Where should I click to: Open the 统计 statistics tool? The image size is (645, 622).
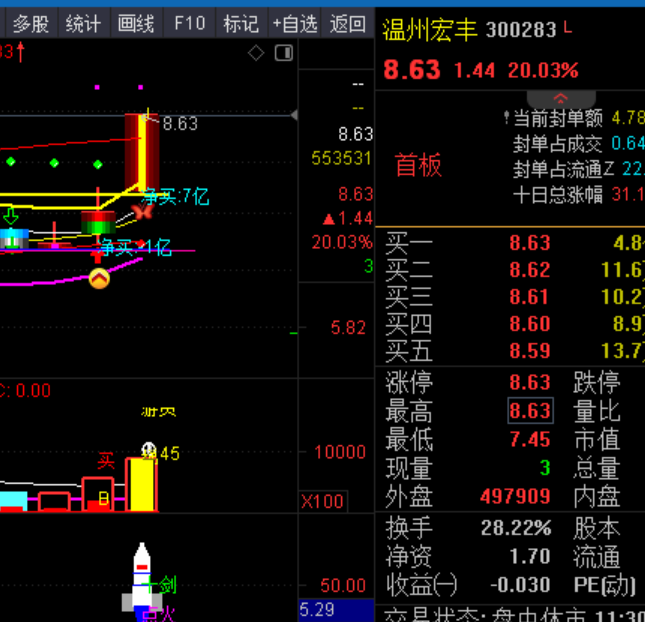pyautogui.click(x=84, y=24)
